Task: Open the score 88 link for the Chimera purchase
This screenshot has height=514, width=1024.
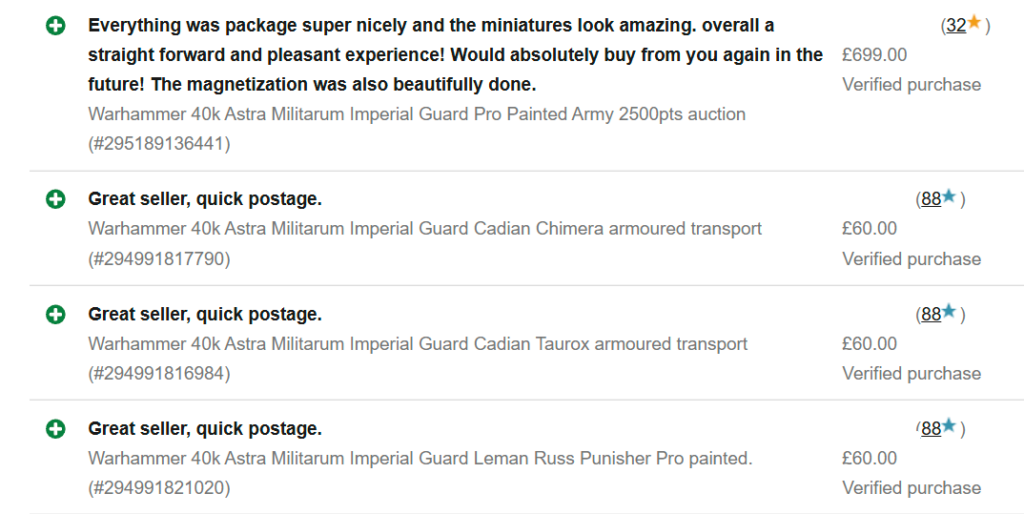Action: 931,199
